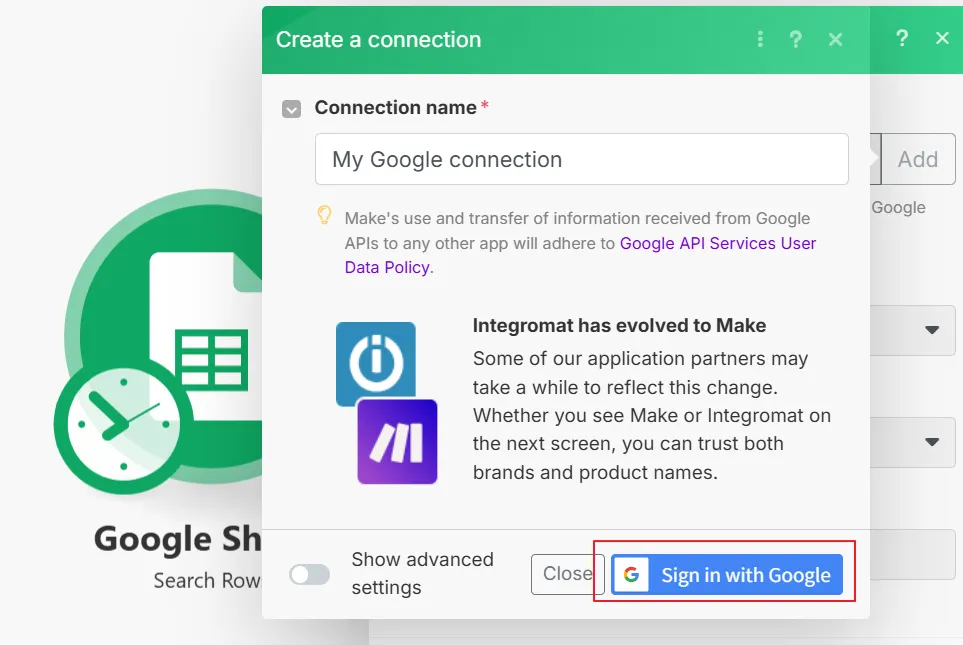Toggle Show advanced settings switch
Image resolution: width=963 pixels, height=645 pixels.
(310, 575)
